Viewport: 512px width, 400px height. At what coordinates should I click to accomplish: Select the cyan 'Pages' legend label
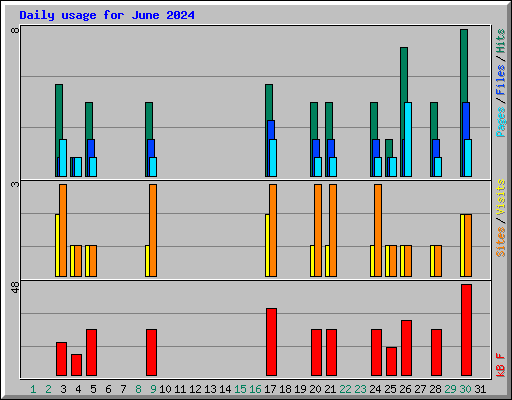[500, 122]
